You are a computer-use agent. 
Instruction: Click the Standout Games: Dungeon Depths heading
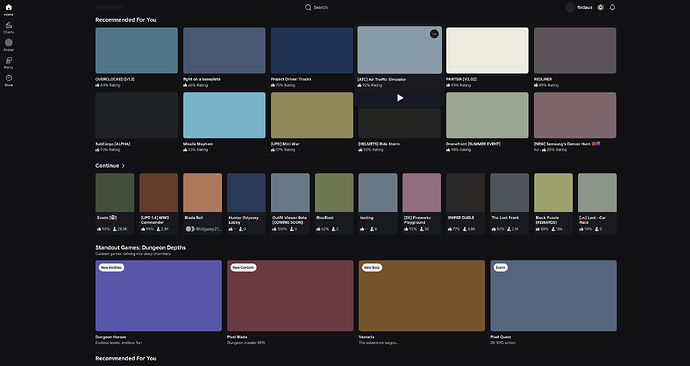(140, 248)
